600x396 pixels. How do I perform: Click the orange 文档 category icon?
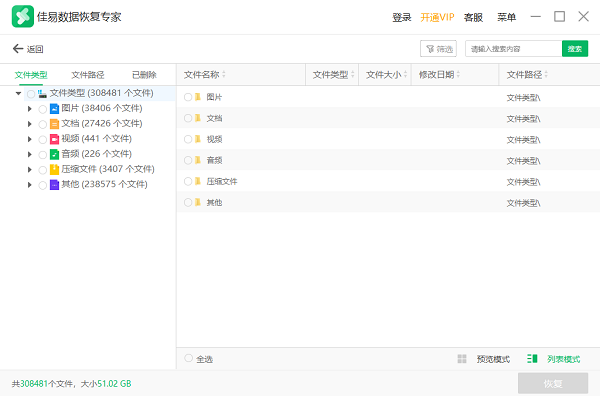pos(54,124)
